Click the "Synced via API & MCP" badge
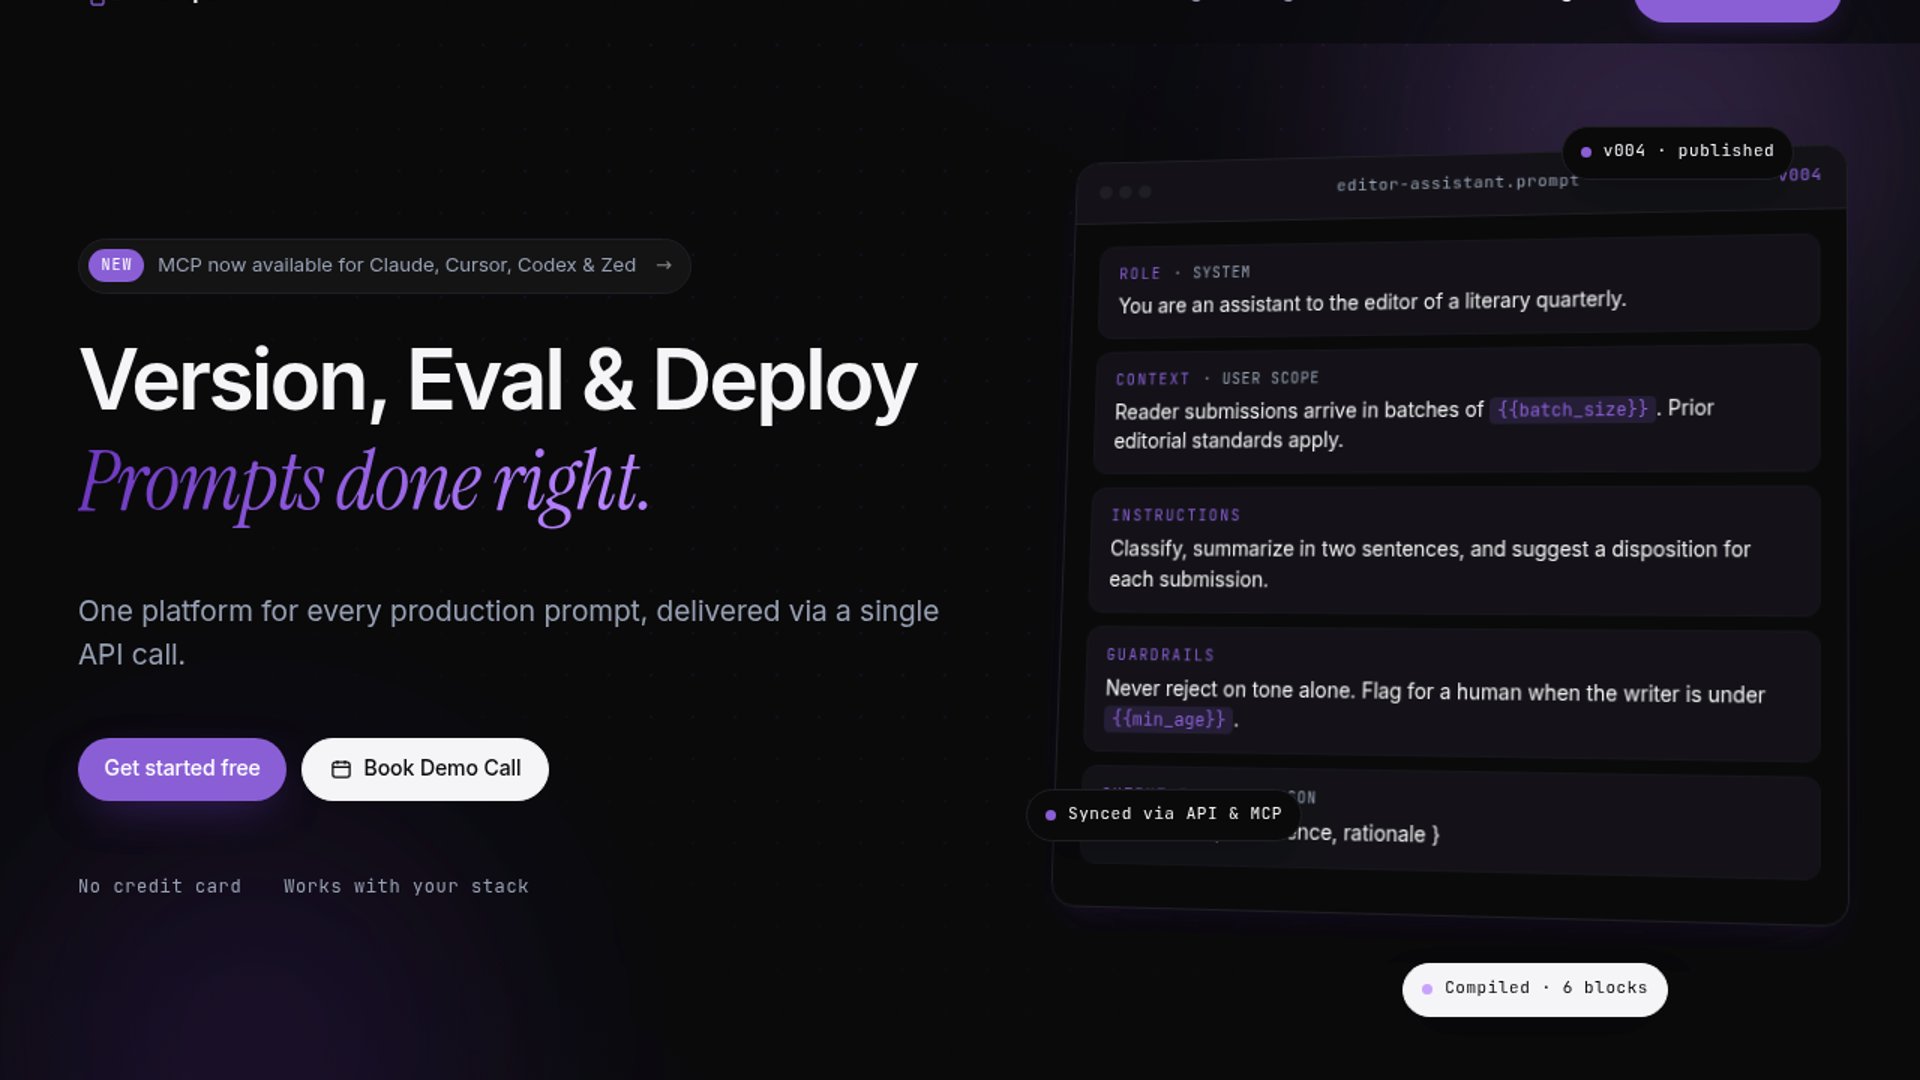This screenshot has width=1920, height=1080. [1163, 814]
